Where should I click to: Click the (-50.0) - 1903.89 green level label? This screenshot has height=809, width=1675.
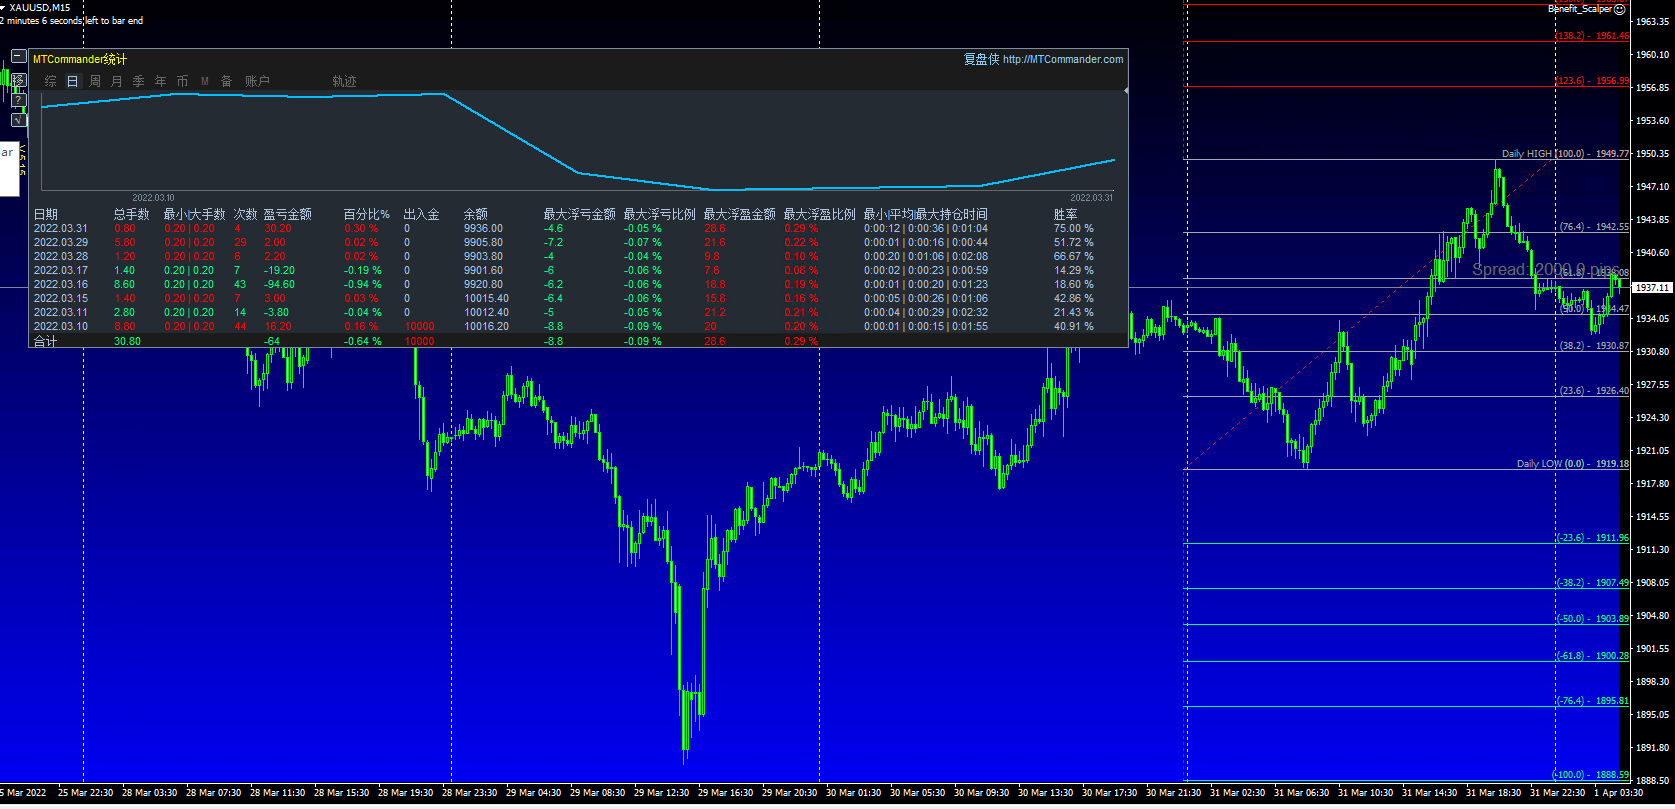1592,619
